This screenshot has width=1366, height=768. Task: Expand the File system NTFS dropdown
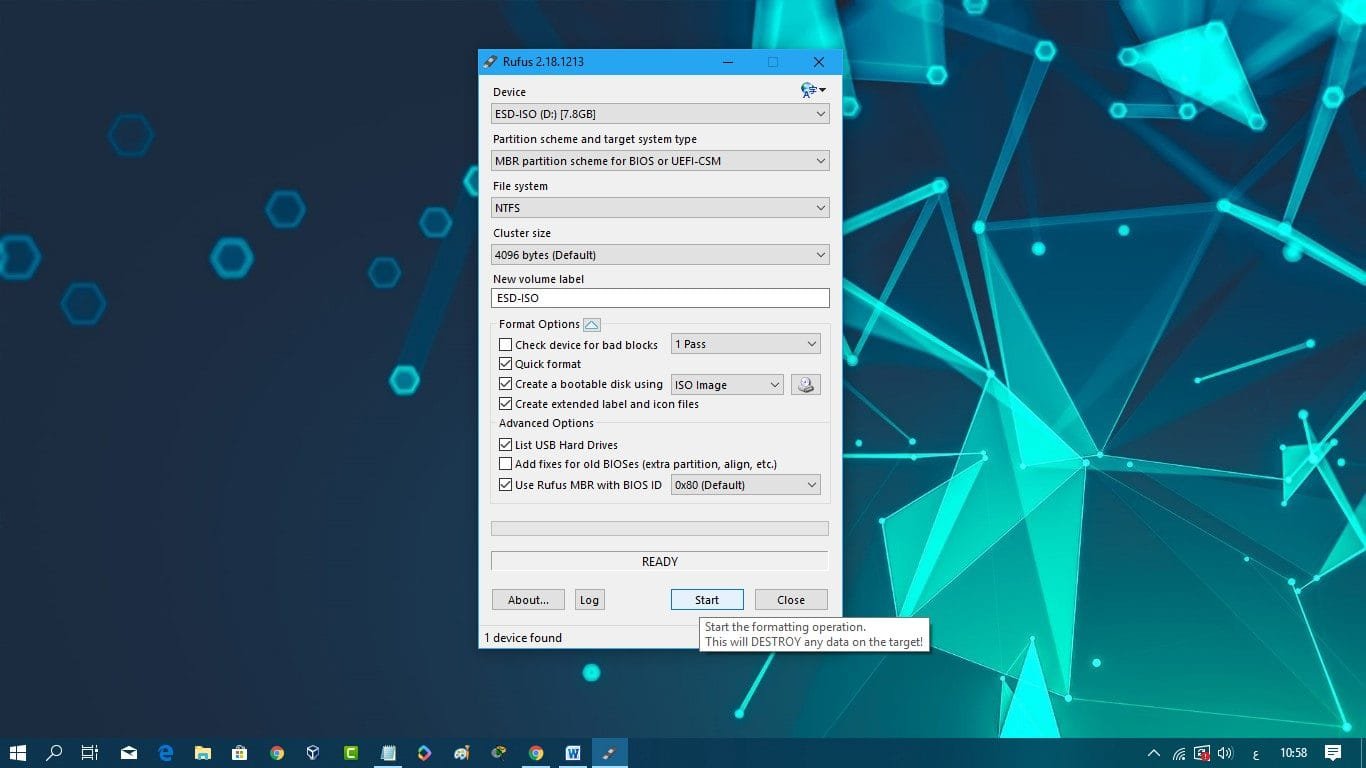coord(660,208)
